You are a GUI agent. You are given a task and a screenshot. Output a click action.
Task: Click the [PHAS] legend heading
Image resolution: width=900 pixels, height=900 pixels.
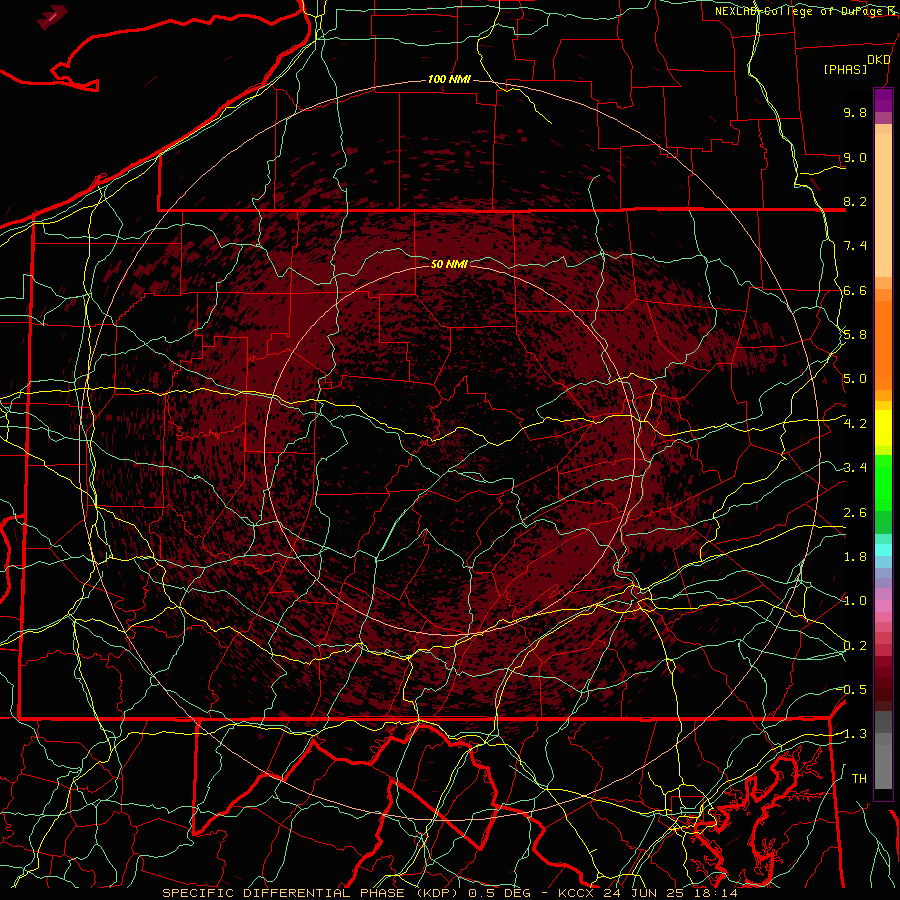(x=845, y=70)
